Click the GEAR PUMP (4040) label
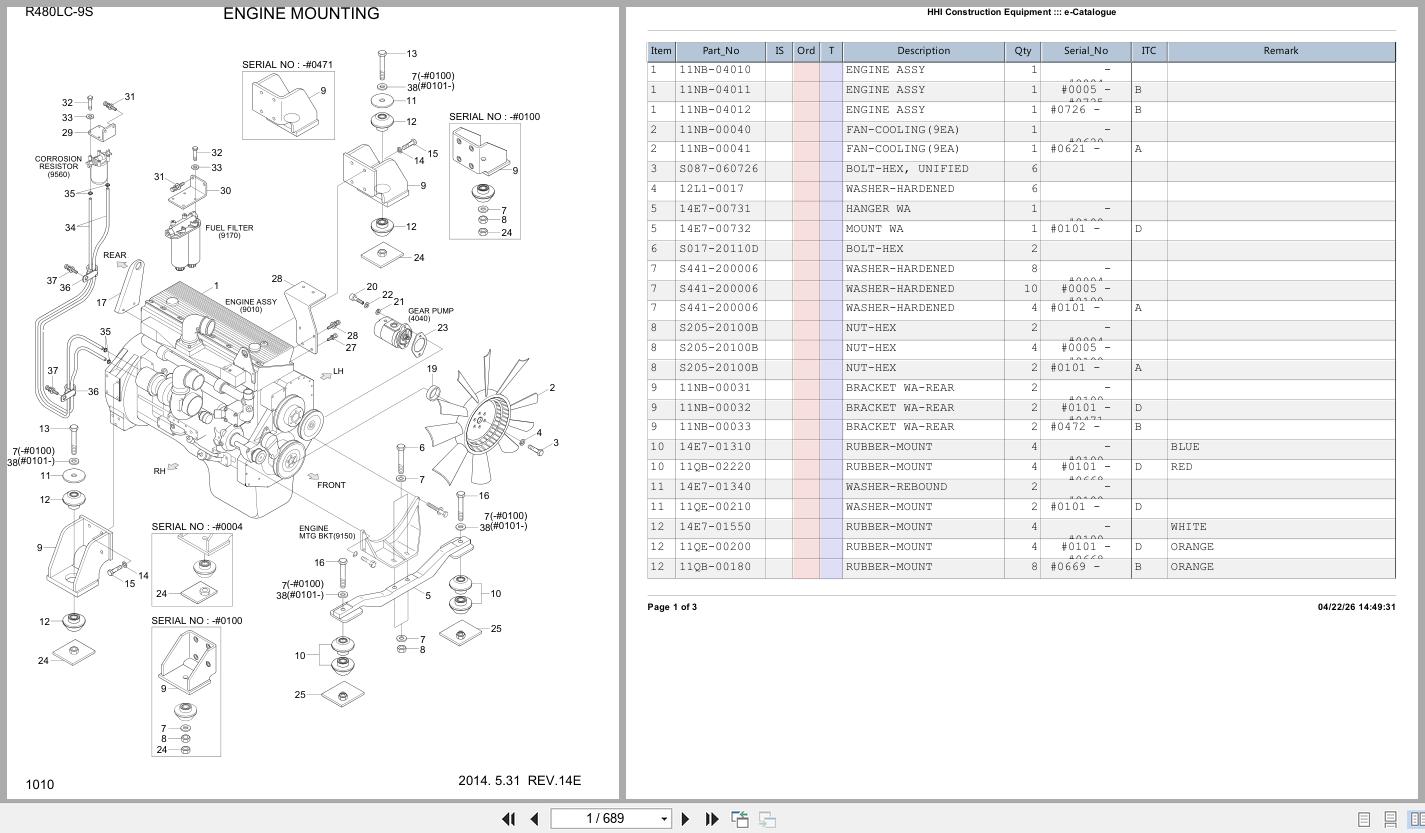The image size is (1425, 833). [x=430, y=315]
